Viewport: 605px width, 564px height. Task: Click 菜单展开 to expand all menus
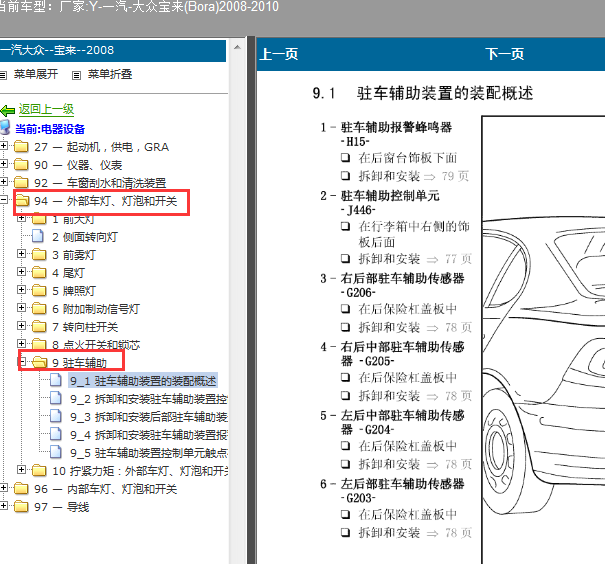pyautogui.click(x=35, y=74)
